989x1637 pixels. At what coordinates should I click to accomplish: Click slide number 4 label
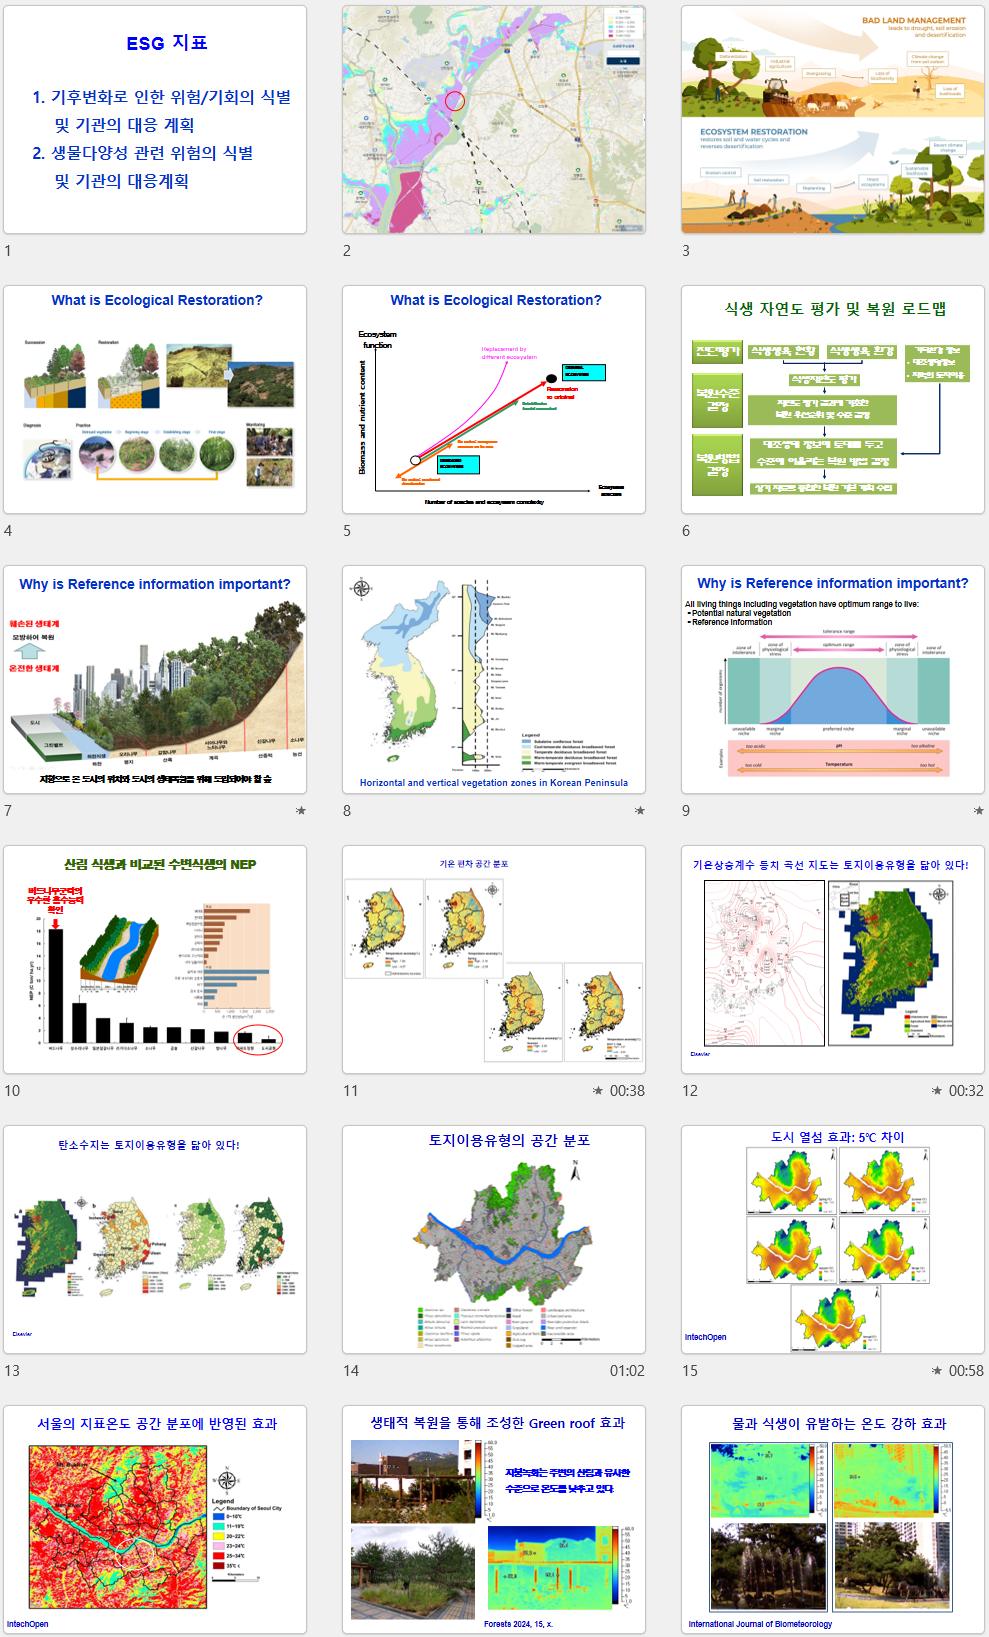click(x=8, y=531)
